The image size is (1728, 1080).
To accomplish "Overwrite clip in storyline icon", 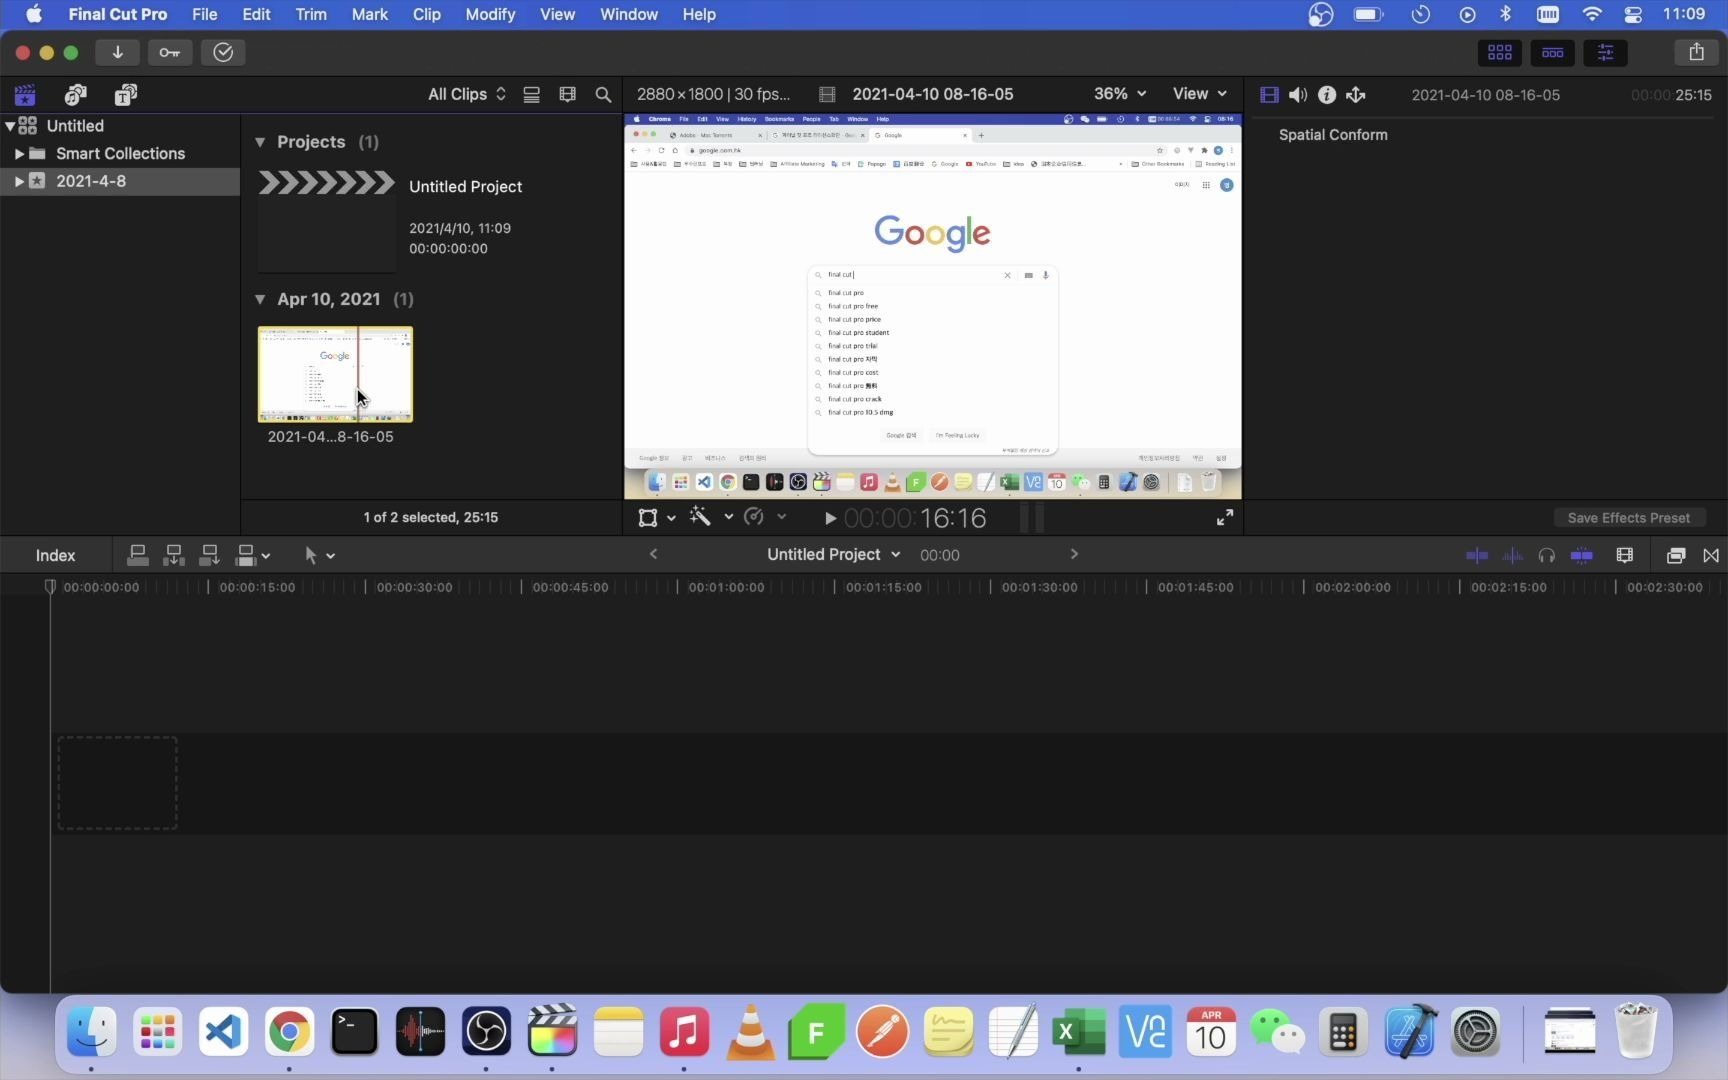I will (246, 555).
